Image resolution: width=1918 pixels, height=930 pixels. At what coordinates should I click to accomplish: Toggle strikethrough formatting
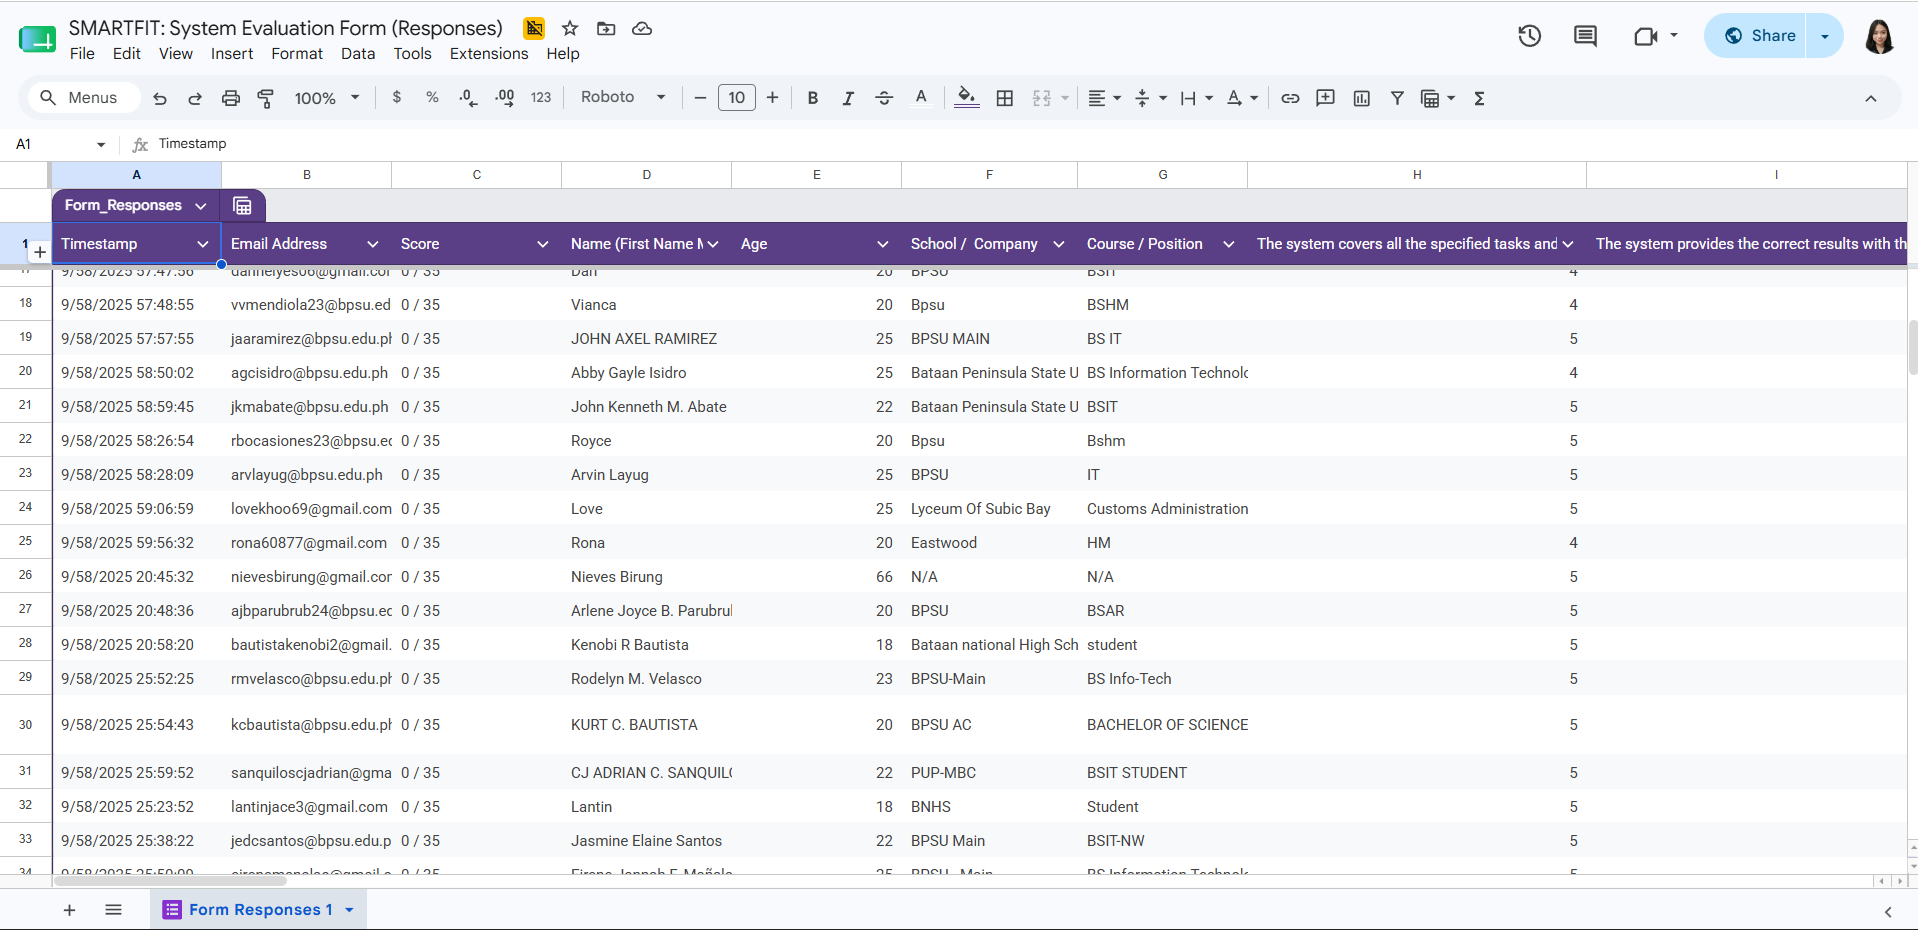click(x=884, y=98)
